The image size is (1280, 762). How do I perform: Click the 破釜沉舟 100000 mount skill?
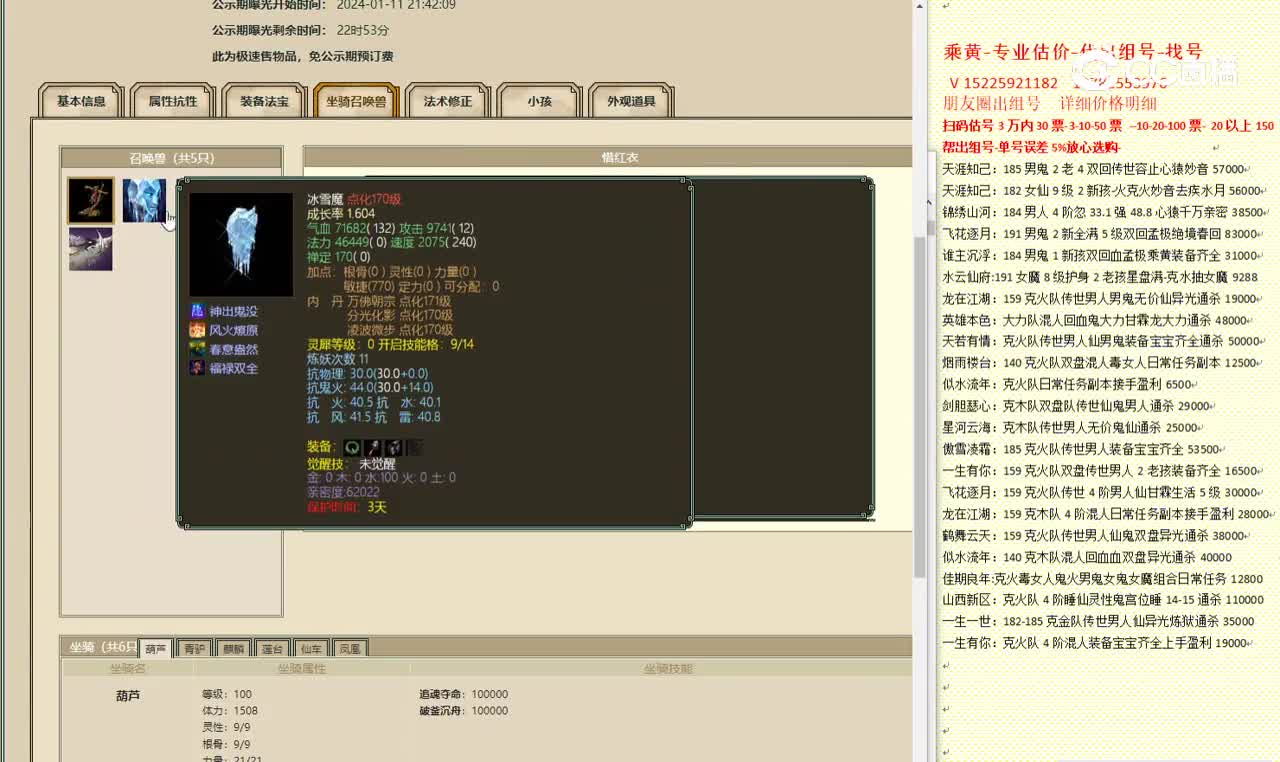464,711
